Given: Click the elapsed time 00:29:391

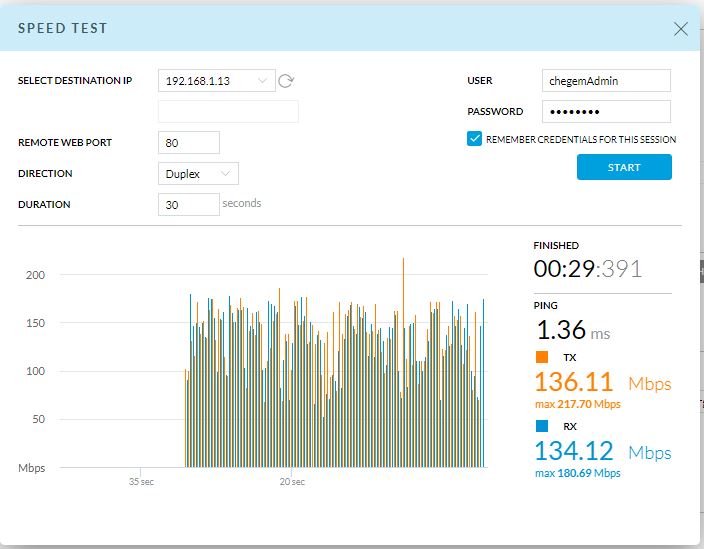Looking at the screenshot, I should pyautogui.click(x=588, y=269).
